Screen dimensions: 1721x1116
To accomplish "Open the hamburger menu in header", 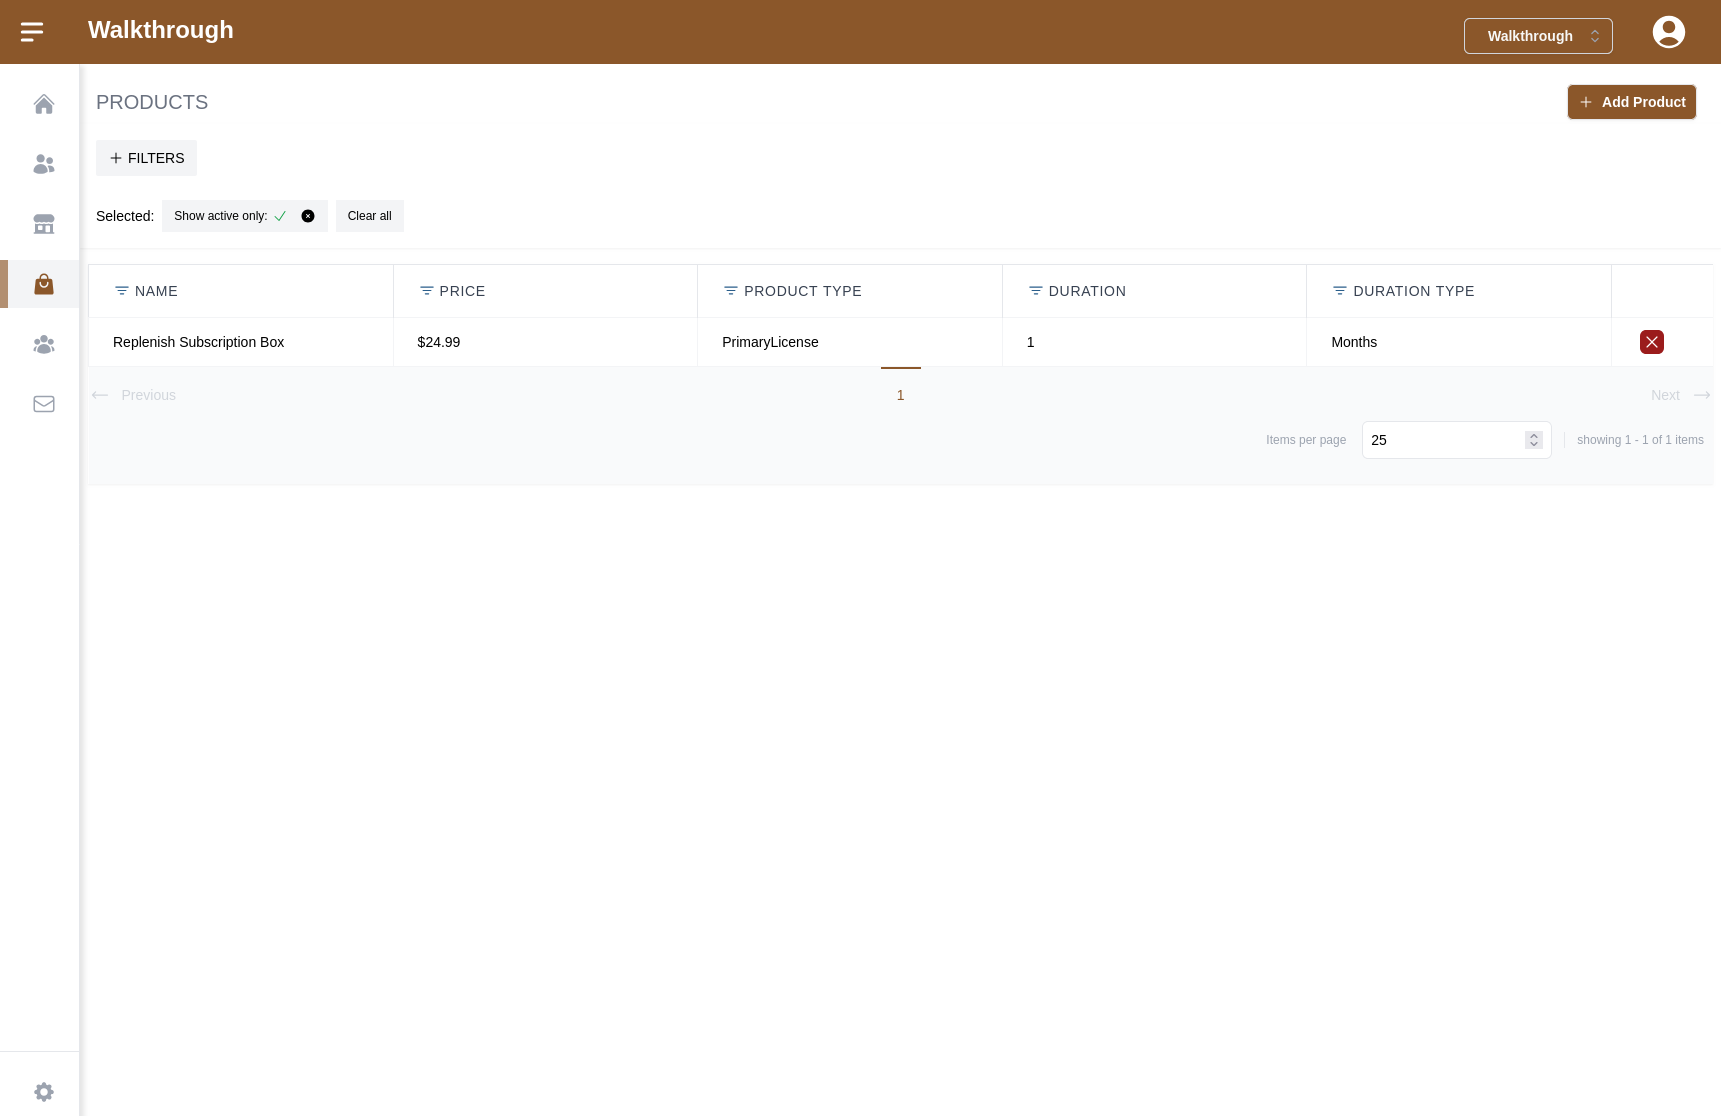I will (x=32, y=32).
